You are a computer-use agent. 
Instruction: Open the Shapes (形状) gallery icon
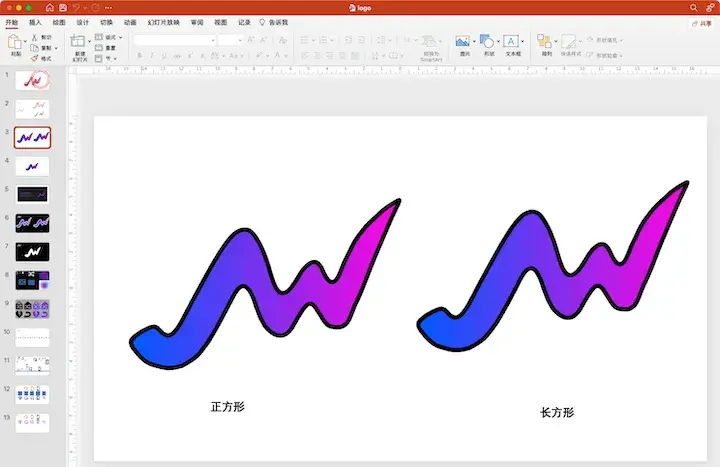click(x=487, y=41)
